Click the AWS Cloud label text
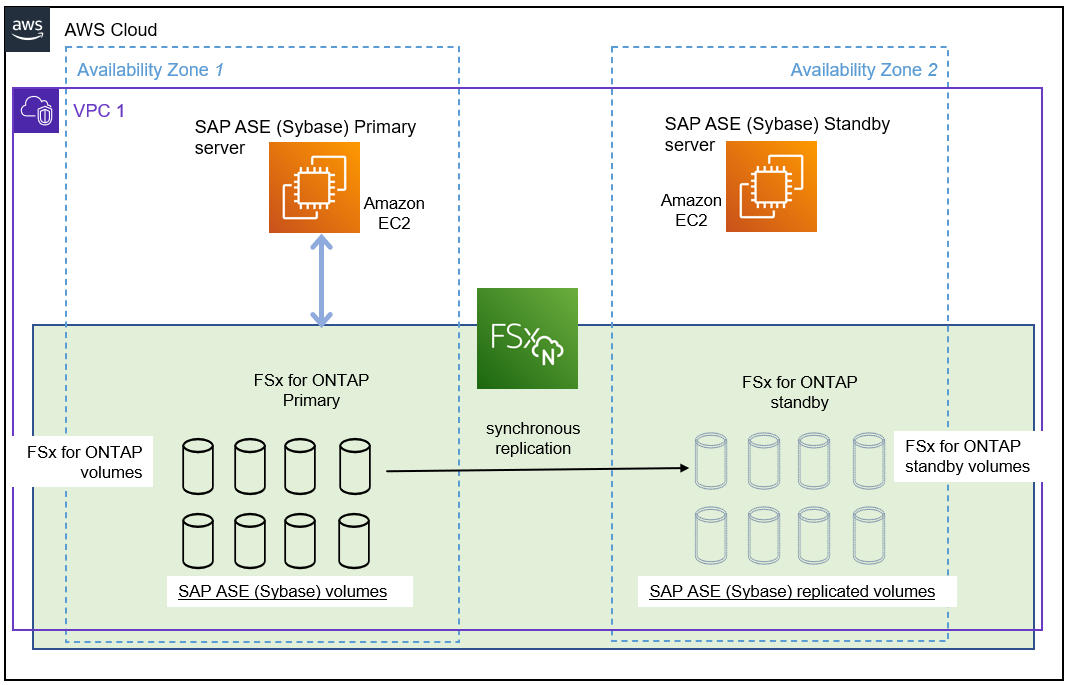Image resolution: width=1066 pixels, height=685 pixels. coord(110,30)
